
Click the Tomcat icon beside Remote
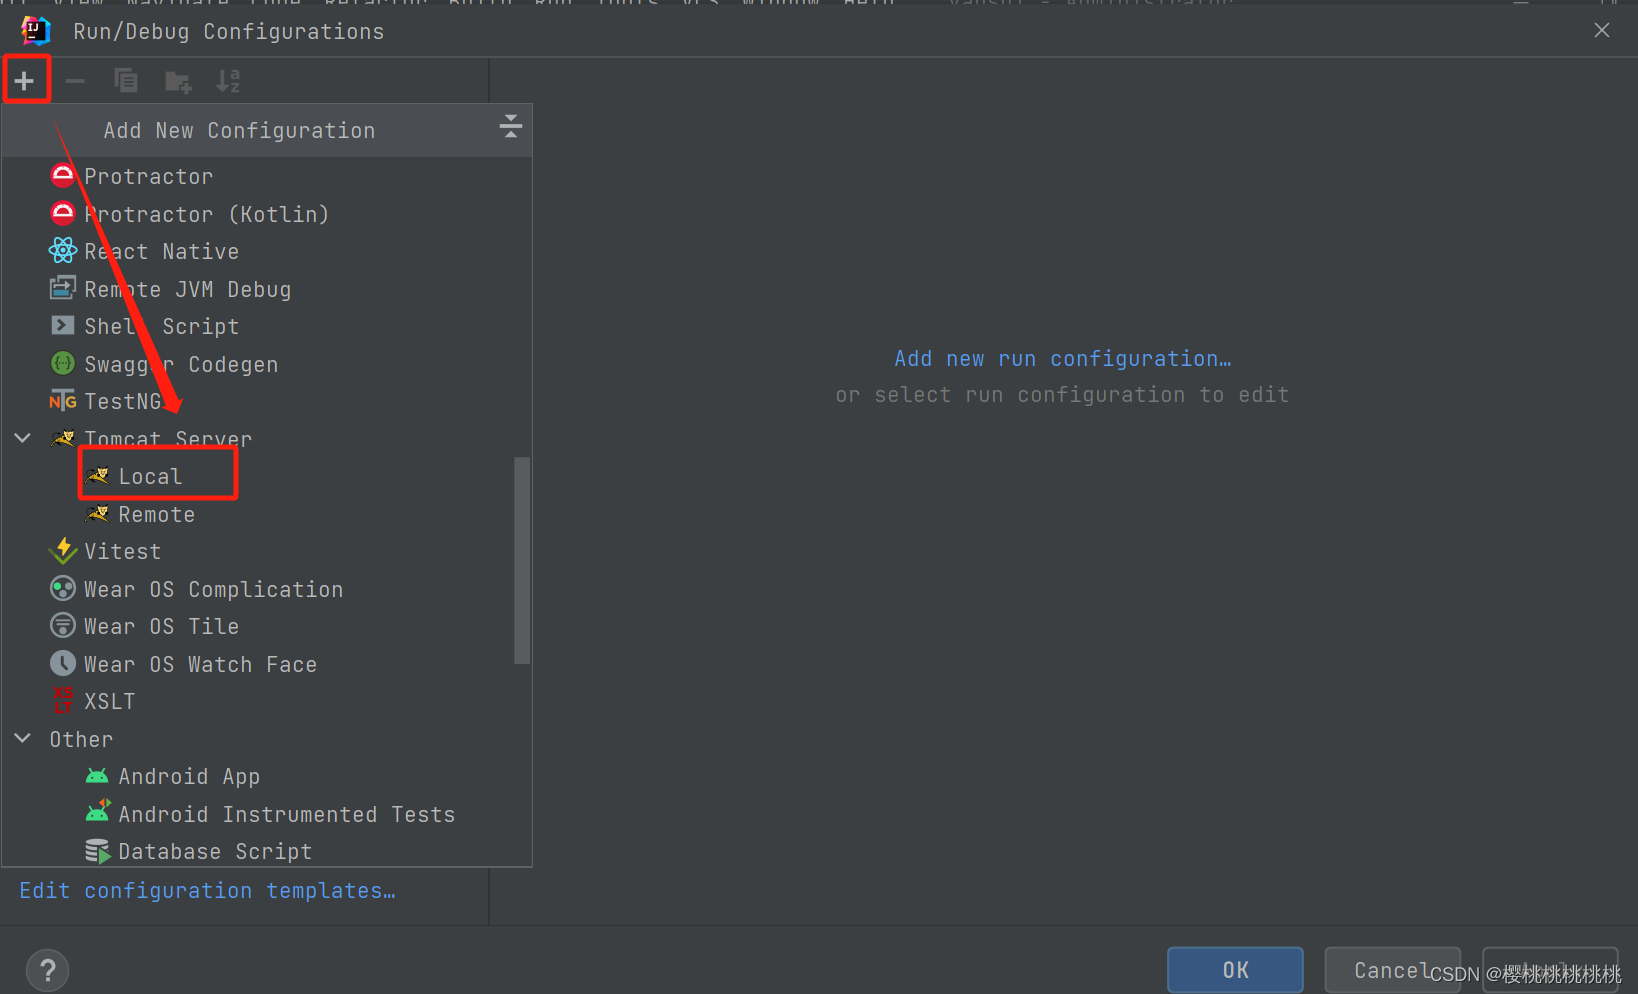pyautogui.click(x=97, y=514)
